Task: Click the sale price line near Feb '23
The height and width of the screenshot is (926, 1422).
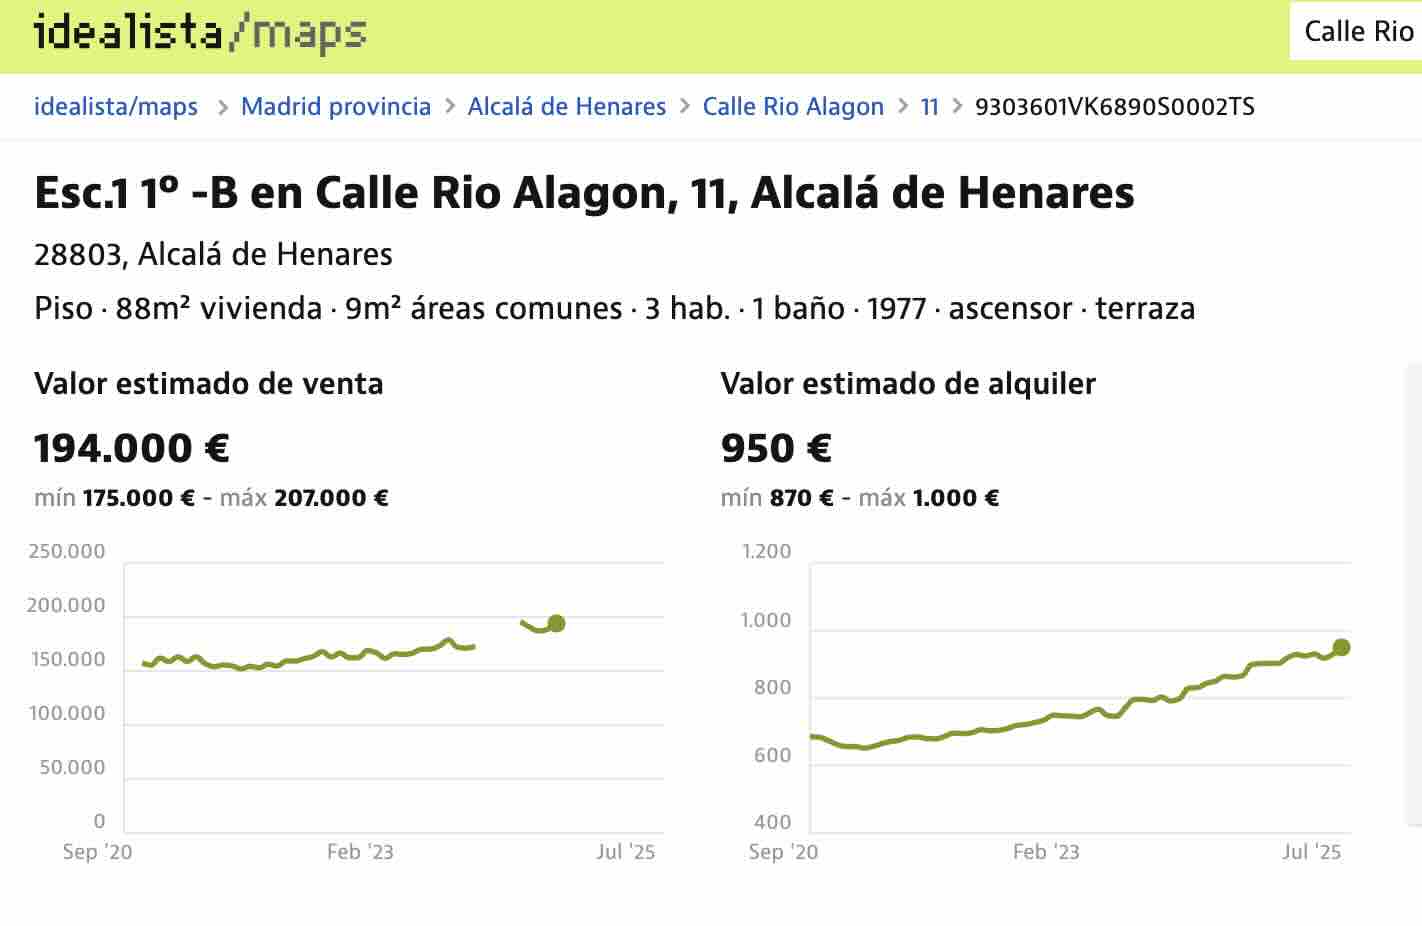Action: [360, 656]
